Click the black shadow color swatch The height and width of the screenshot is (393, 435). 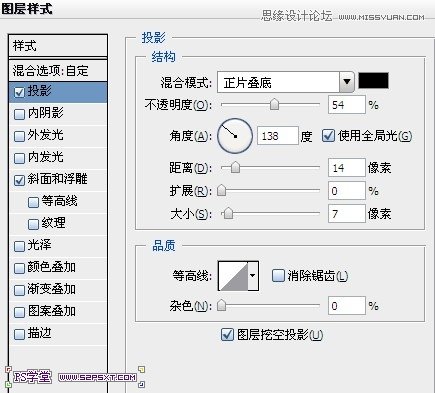(x=373, y=81)
